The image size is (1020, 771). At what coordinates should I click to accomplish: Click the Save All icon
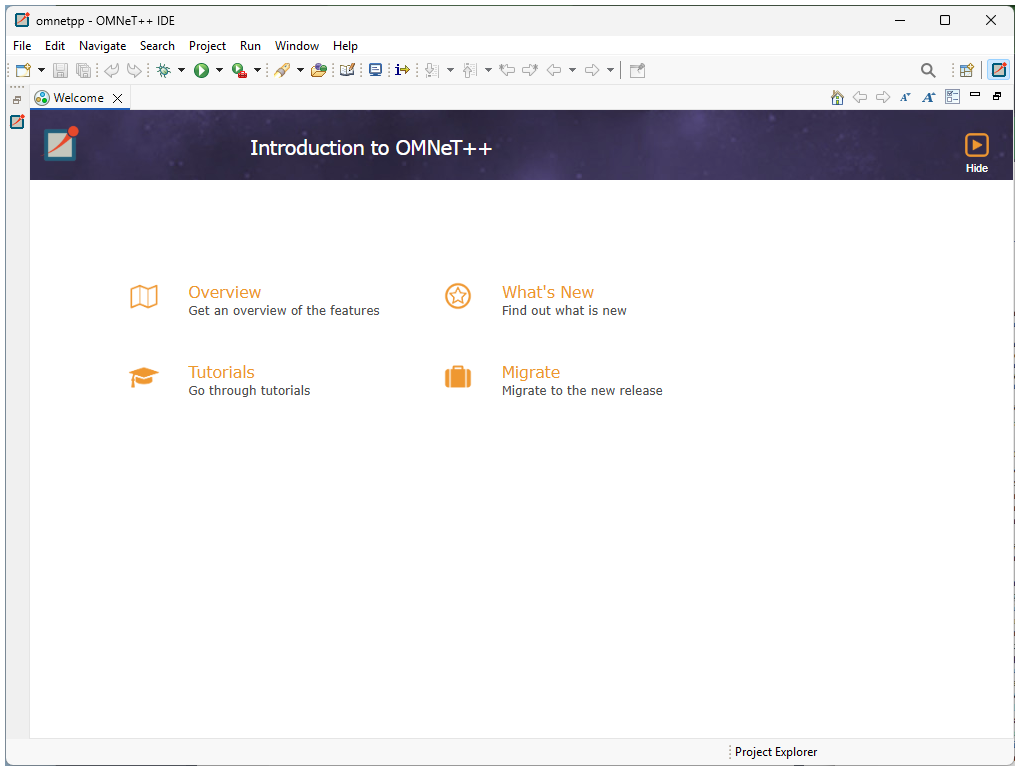click(x=84, y=70)
